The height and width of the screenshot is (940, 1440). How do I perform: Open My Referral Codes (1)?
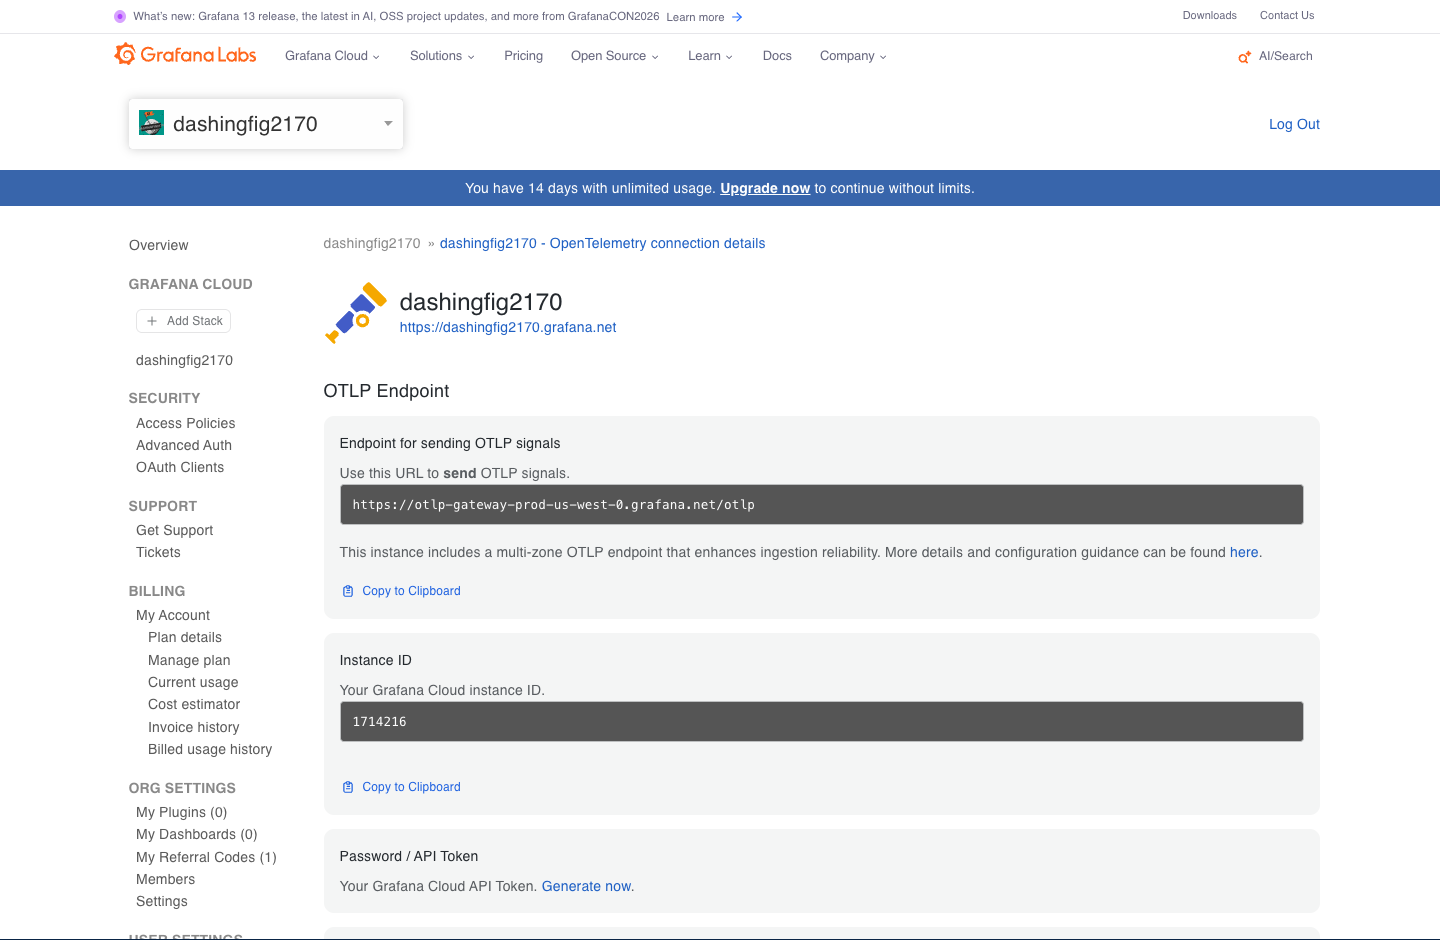206,857
